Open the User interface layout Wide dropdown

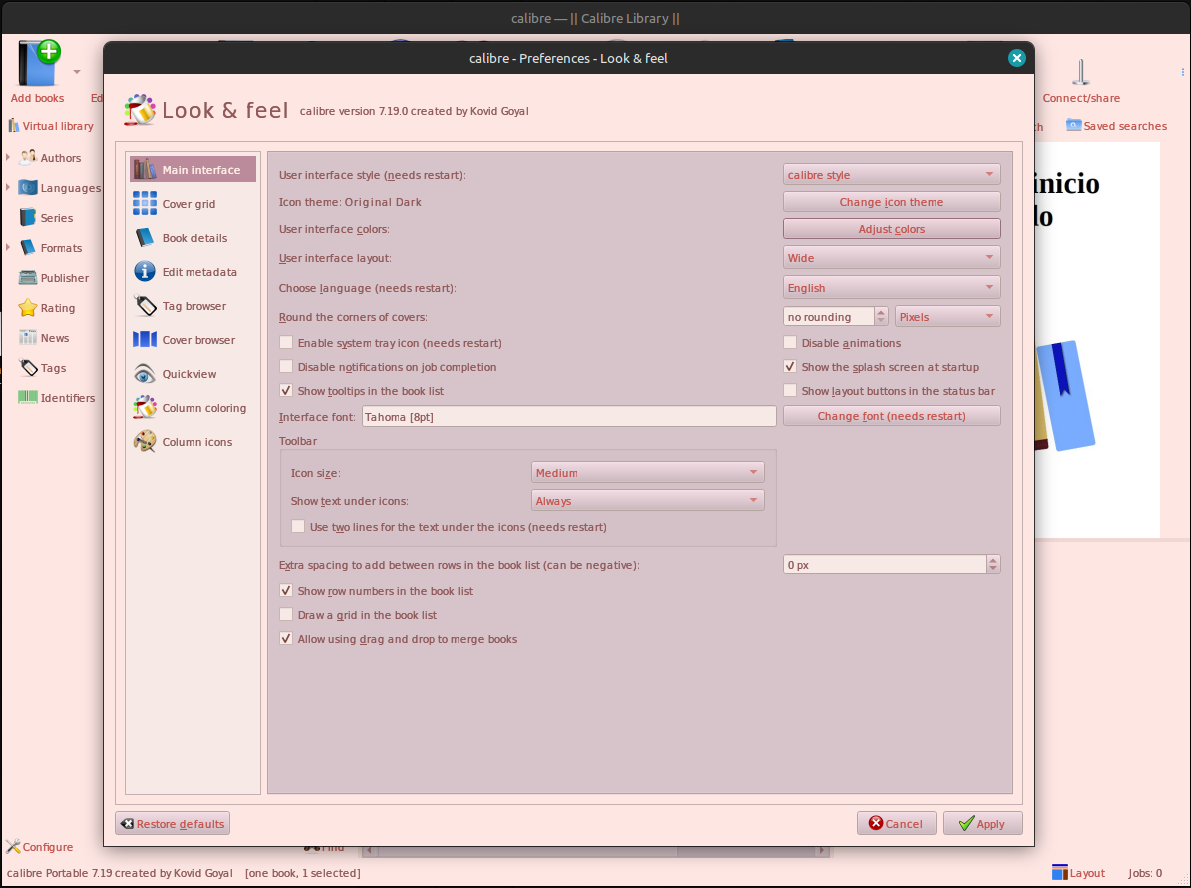pos(891,258)
